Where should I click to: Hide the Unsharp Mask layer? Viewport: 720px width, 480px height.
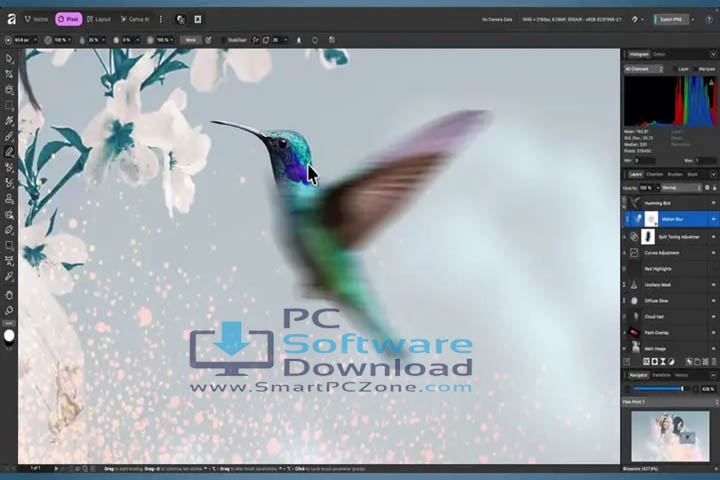click(x=714, y=285)
